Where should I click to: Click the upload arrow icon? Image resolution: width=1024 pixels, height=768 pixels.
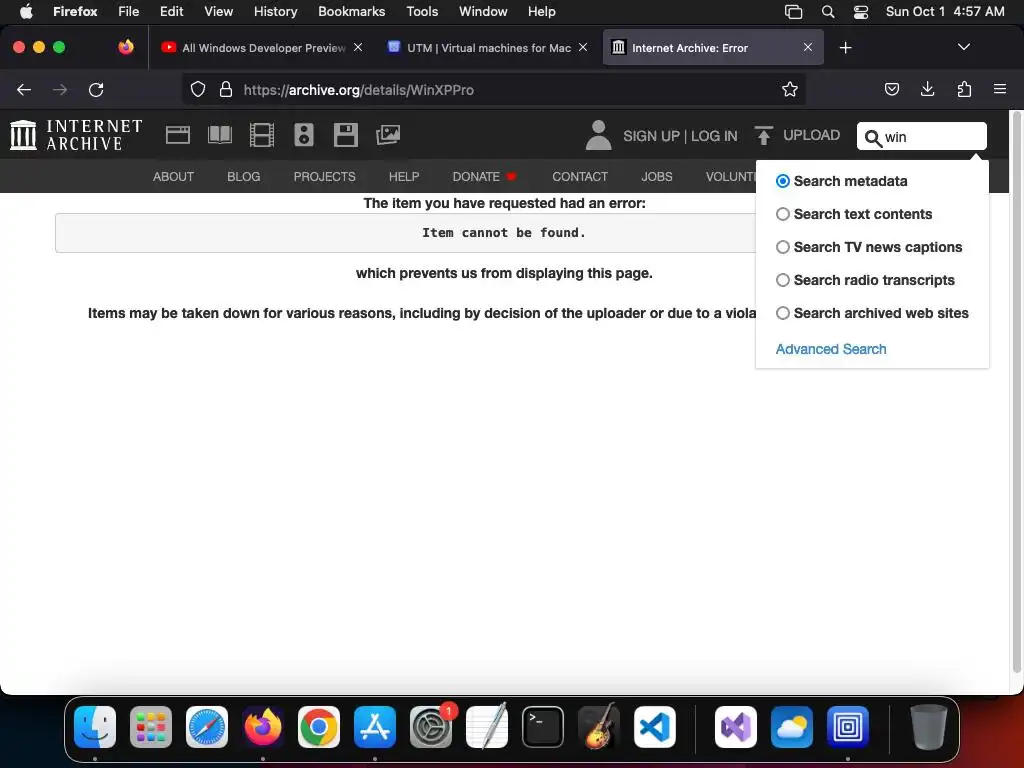(763, 135)
